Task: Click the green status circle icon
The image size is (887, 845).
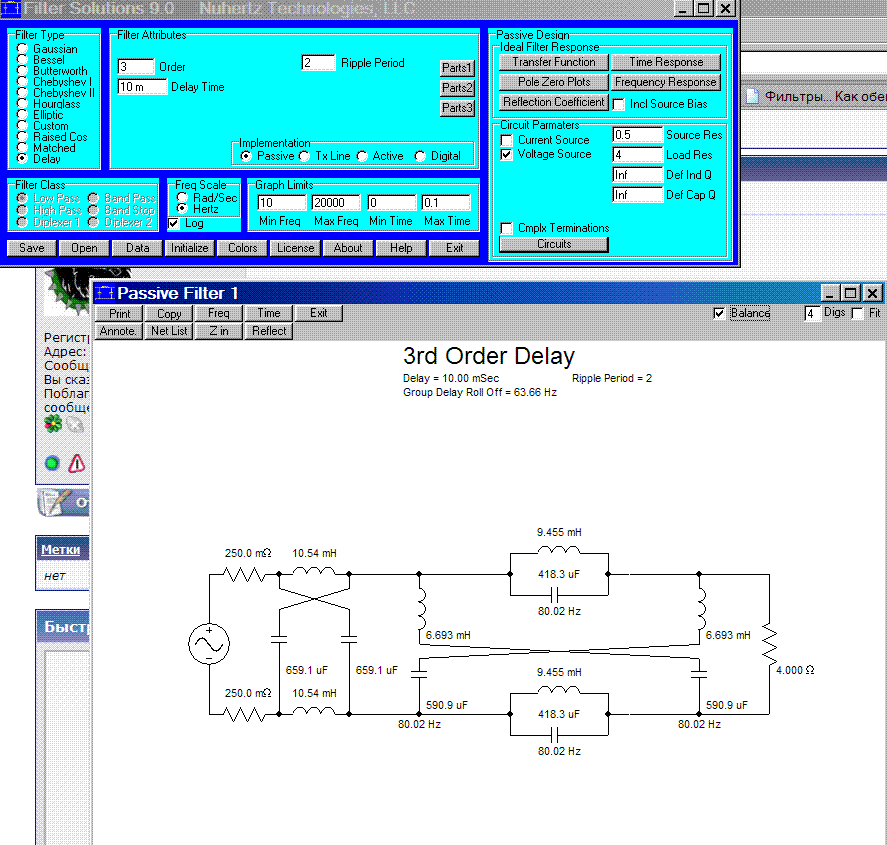Action: click(52, 464)
